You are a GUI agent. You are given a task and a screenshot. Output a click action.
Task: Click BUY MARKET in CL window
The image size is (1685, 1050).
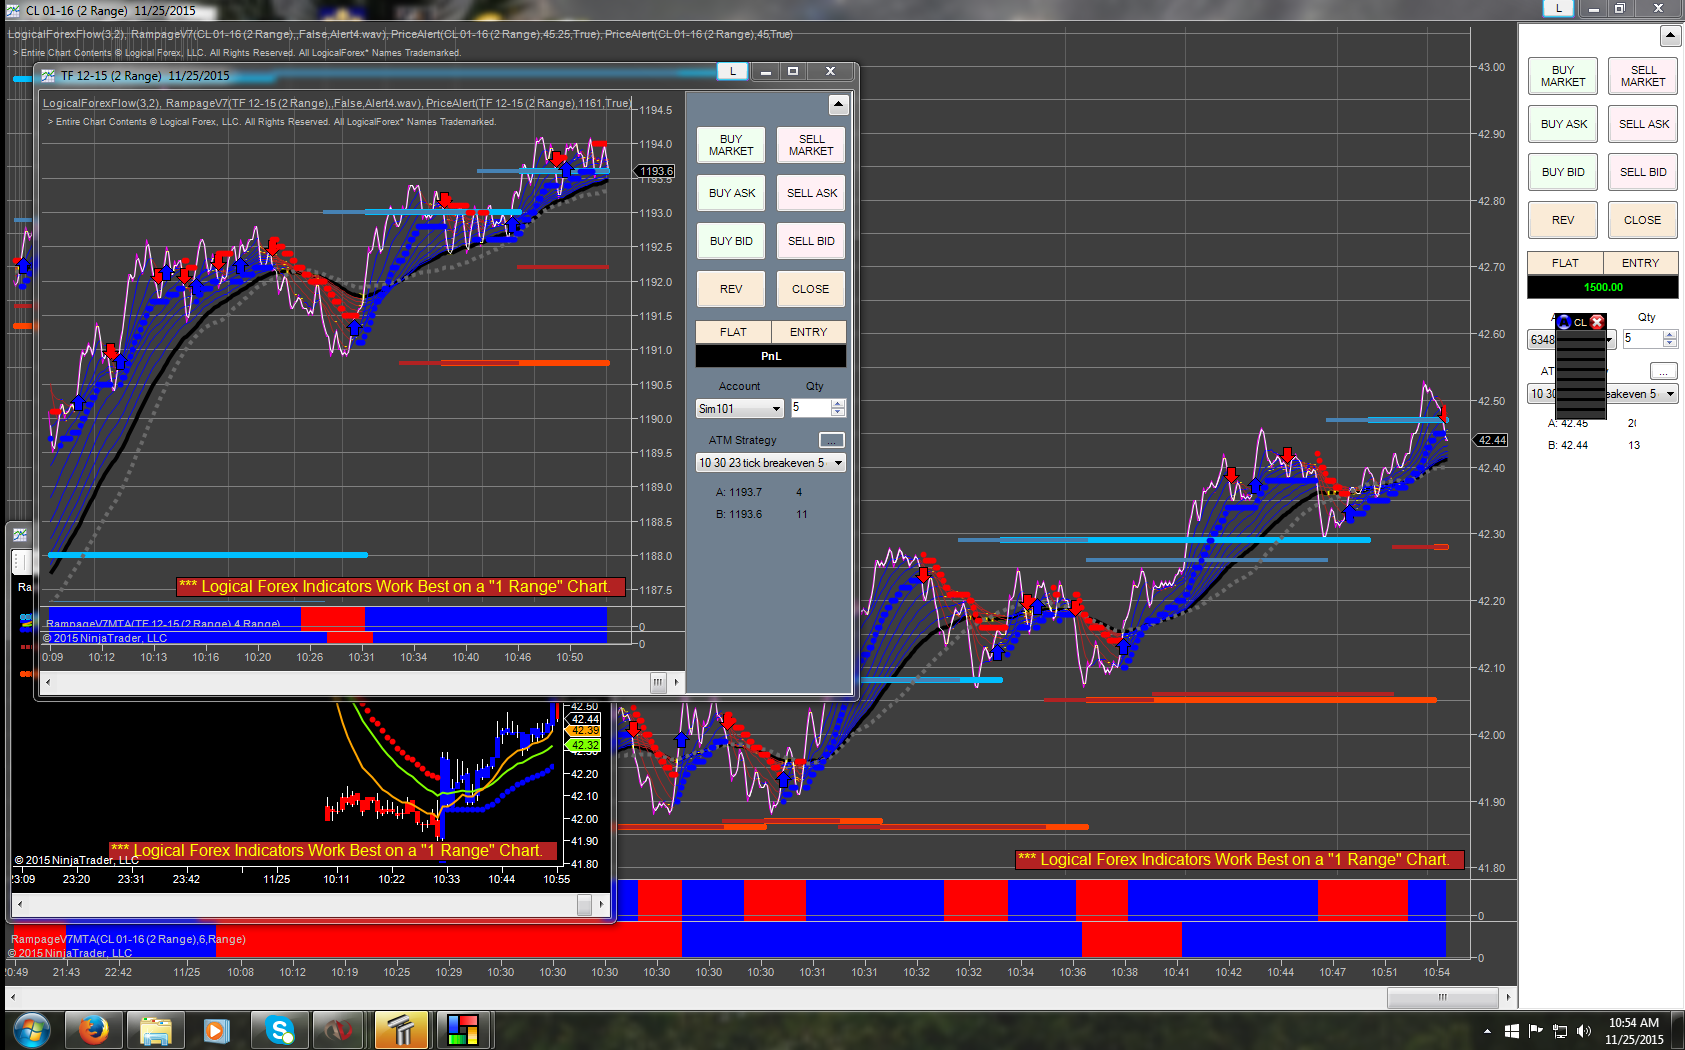tap(1563, 76)
